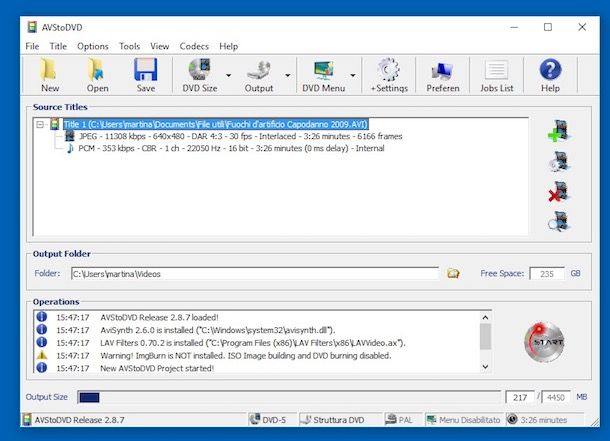Click the round START button

click(545, 342)
